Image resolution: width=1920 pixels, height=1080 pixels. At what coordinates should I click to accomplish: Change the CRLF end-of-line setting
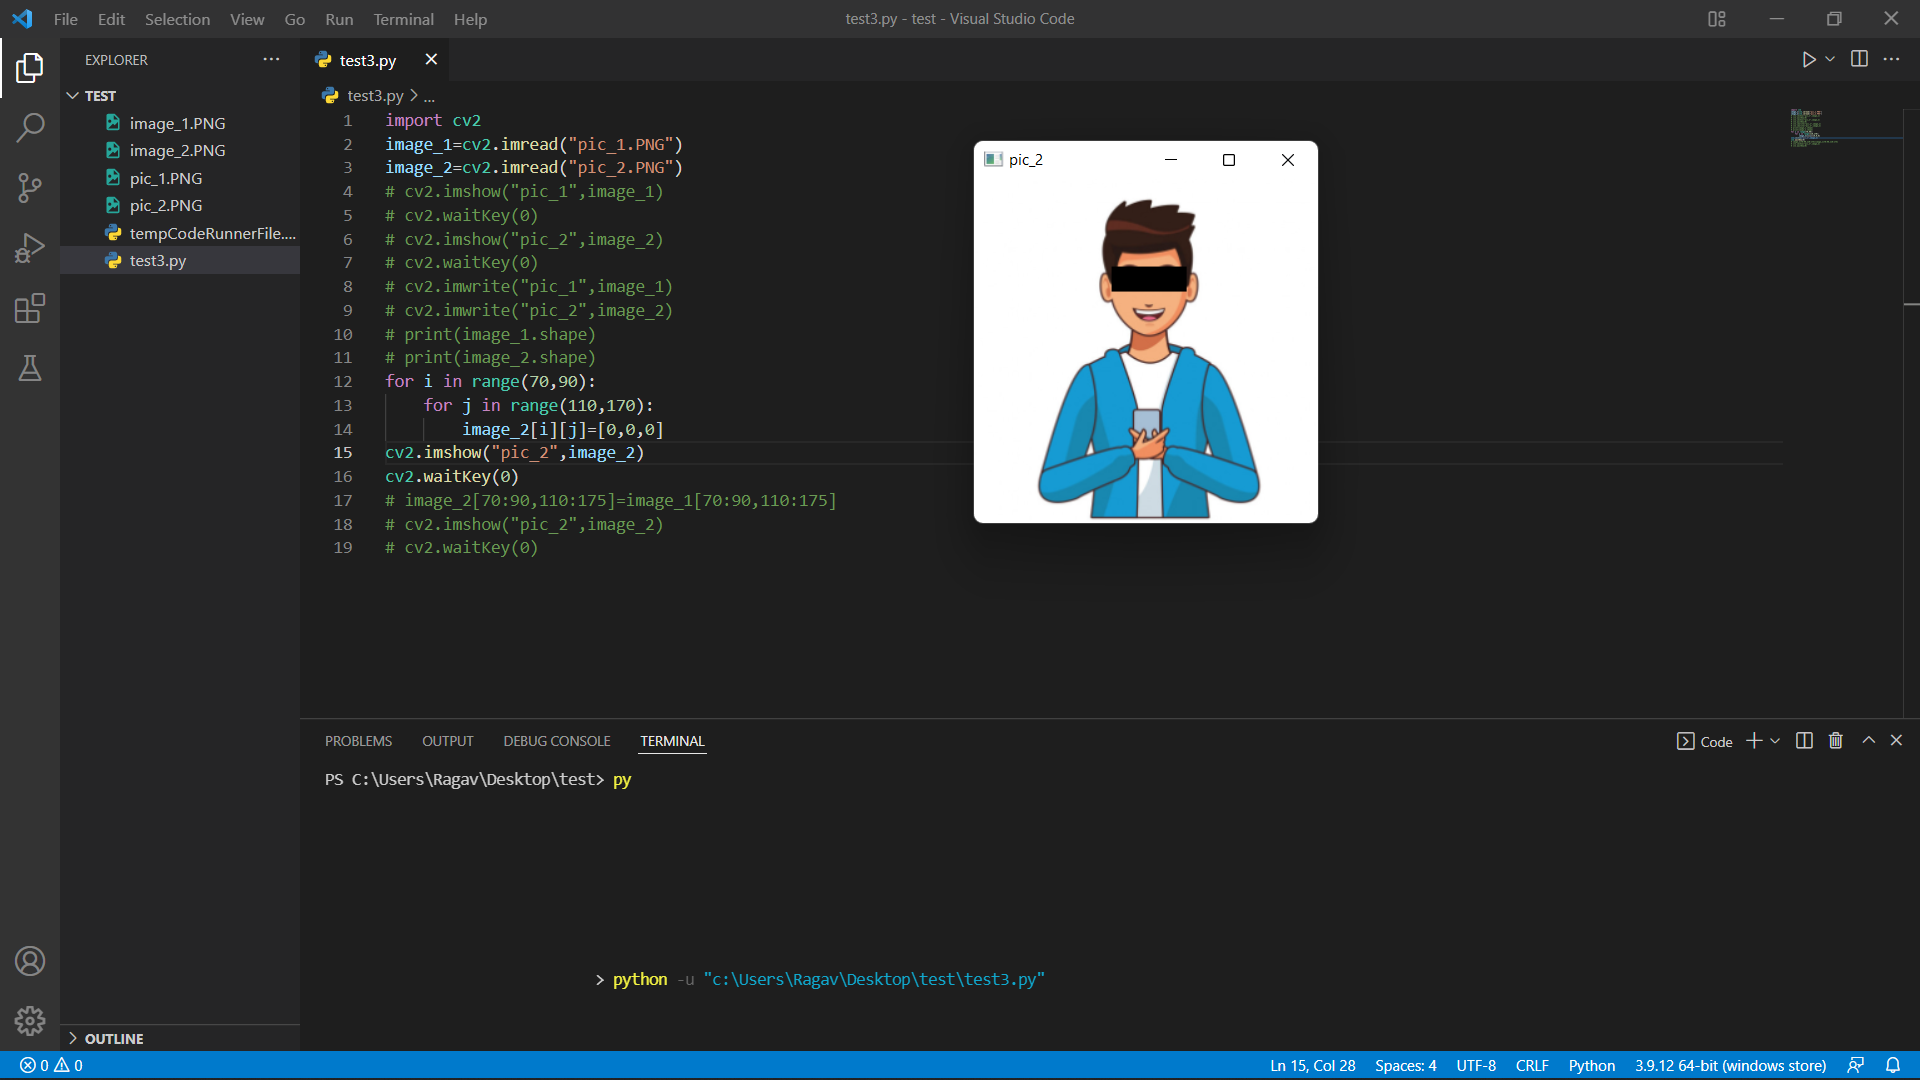pos(1531,1065)
